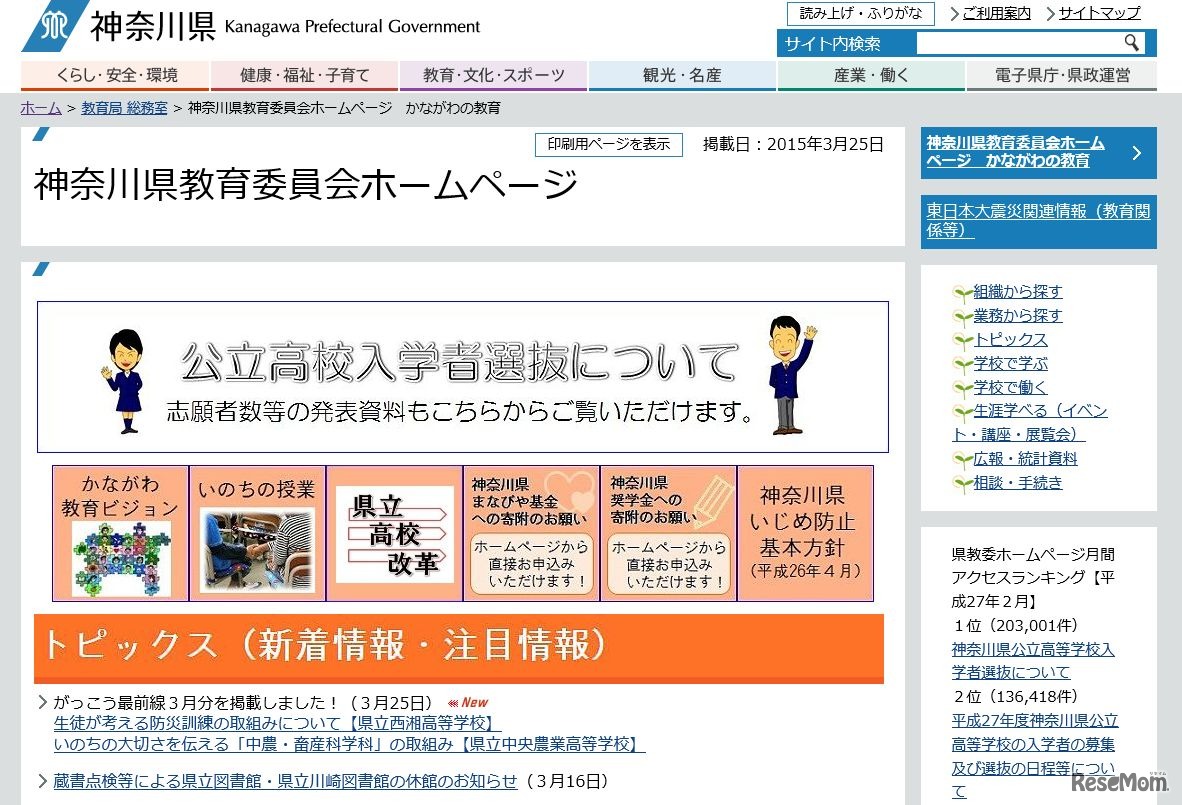Open the いじめ防止基本方針 banner tile
The image size is (1182, 805).
tap(805, 533)
